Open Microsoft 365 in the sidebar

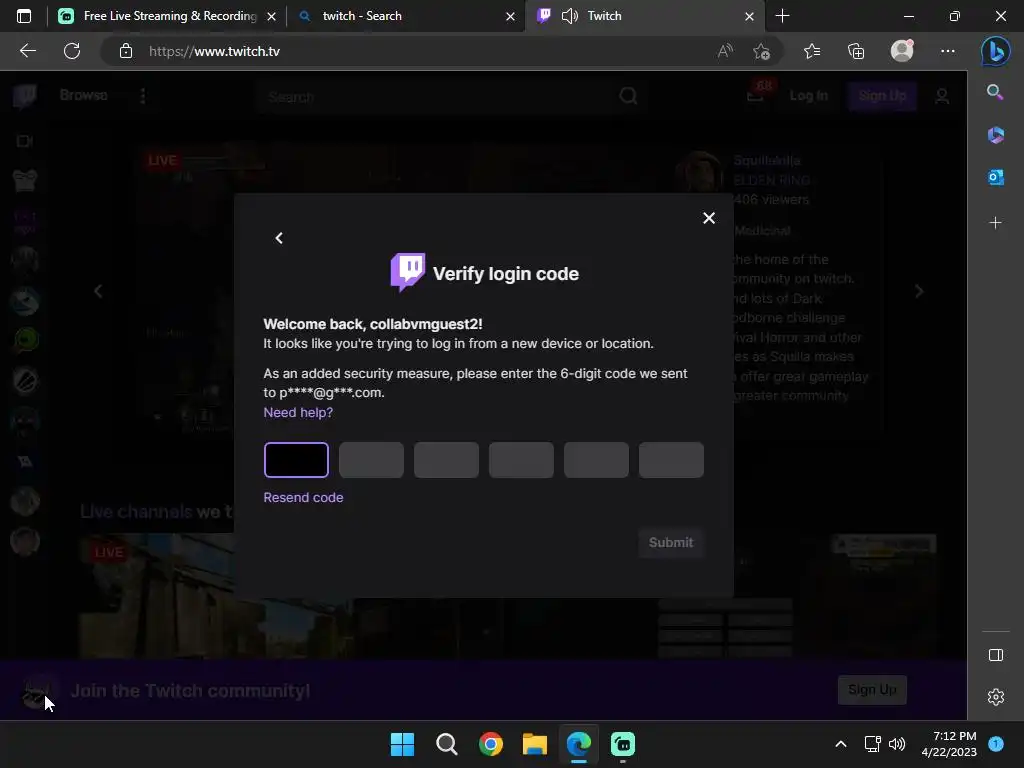point(995,135)
